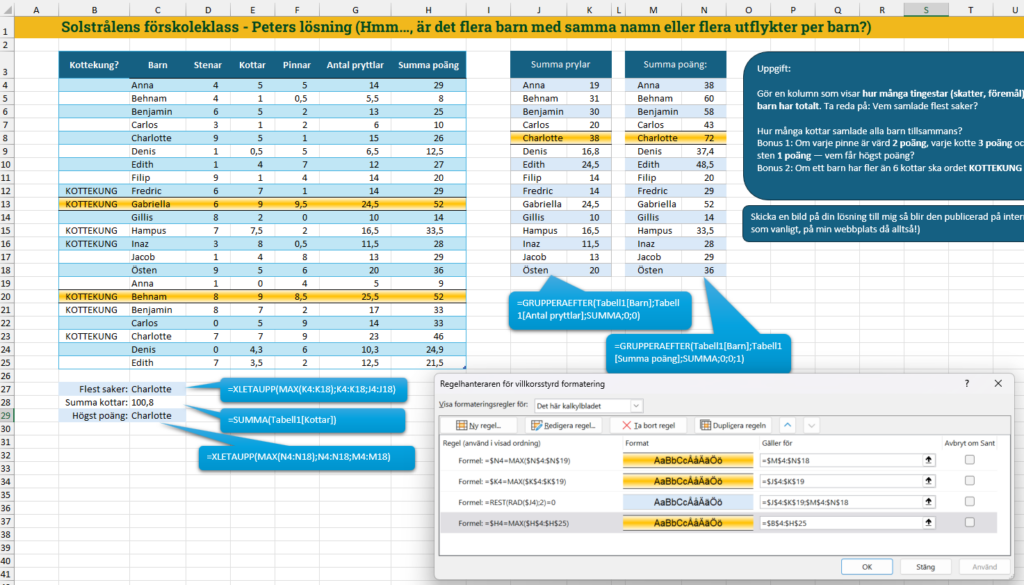Viewport: 1024px width, 585px height.
Task: Collapse range picker for =$J$4:$K$19;$M$4:$N$18 rule
Action: [x=928, y=502]
